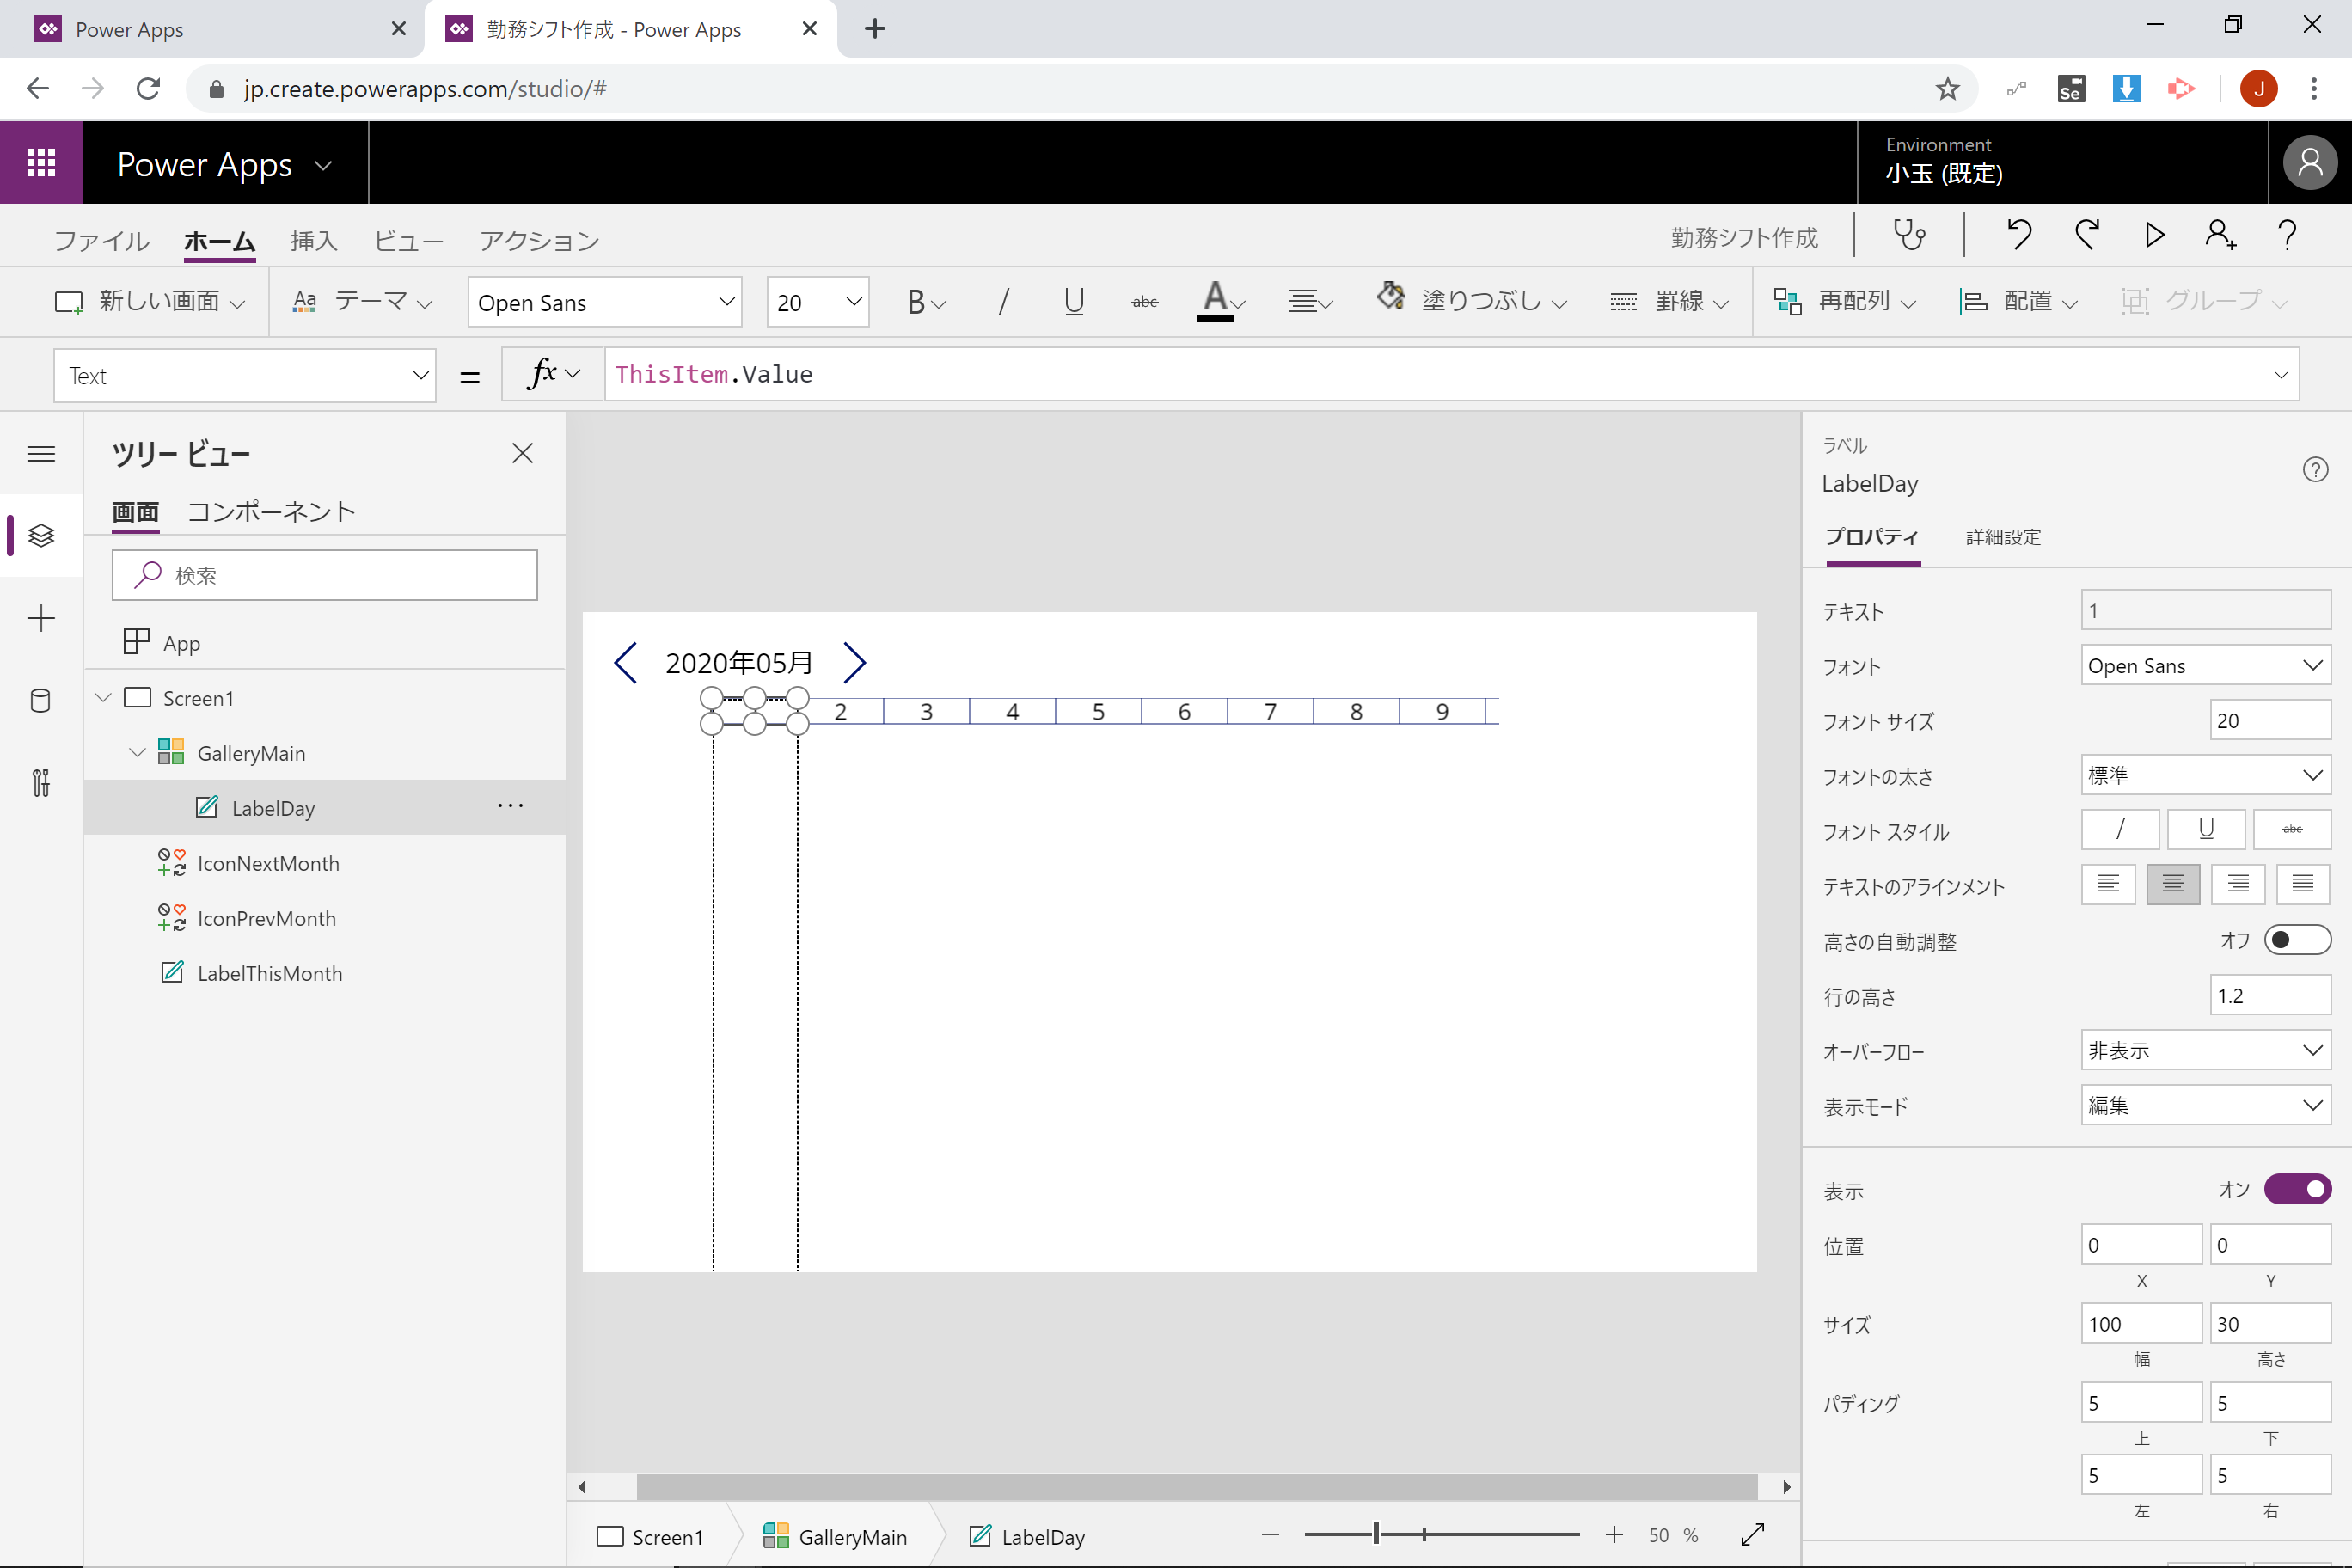Click the Share user-plus icon
This screenshot has height=1568, width=2352.
click(x=2220, y=235)
